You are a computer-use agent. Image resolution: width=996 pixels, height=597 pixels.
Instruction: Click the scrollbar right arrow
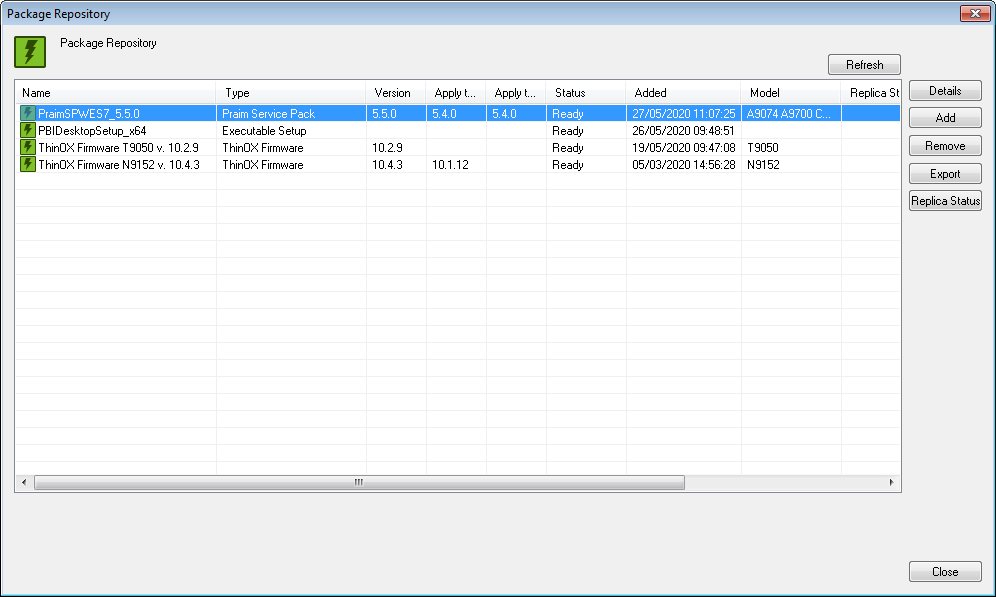[891, 483]
